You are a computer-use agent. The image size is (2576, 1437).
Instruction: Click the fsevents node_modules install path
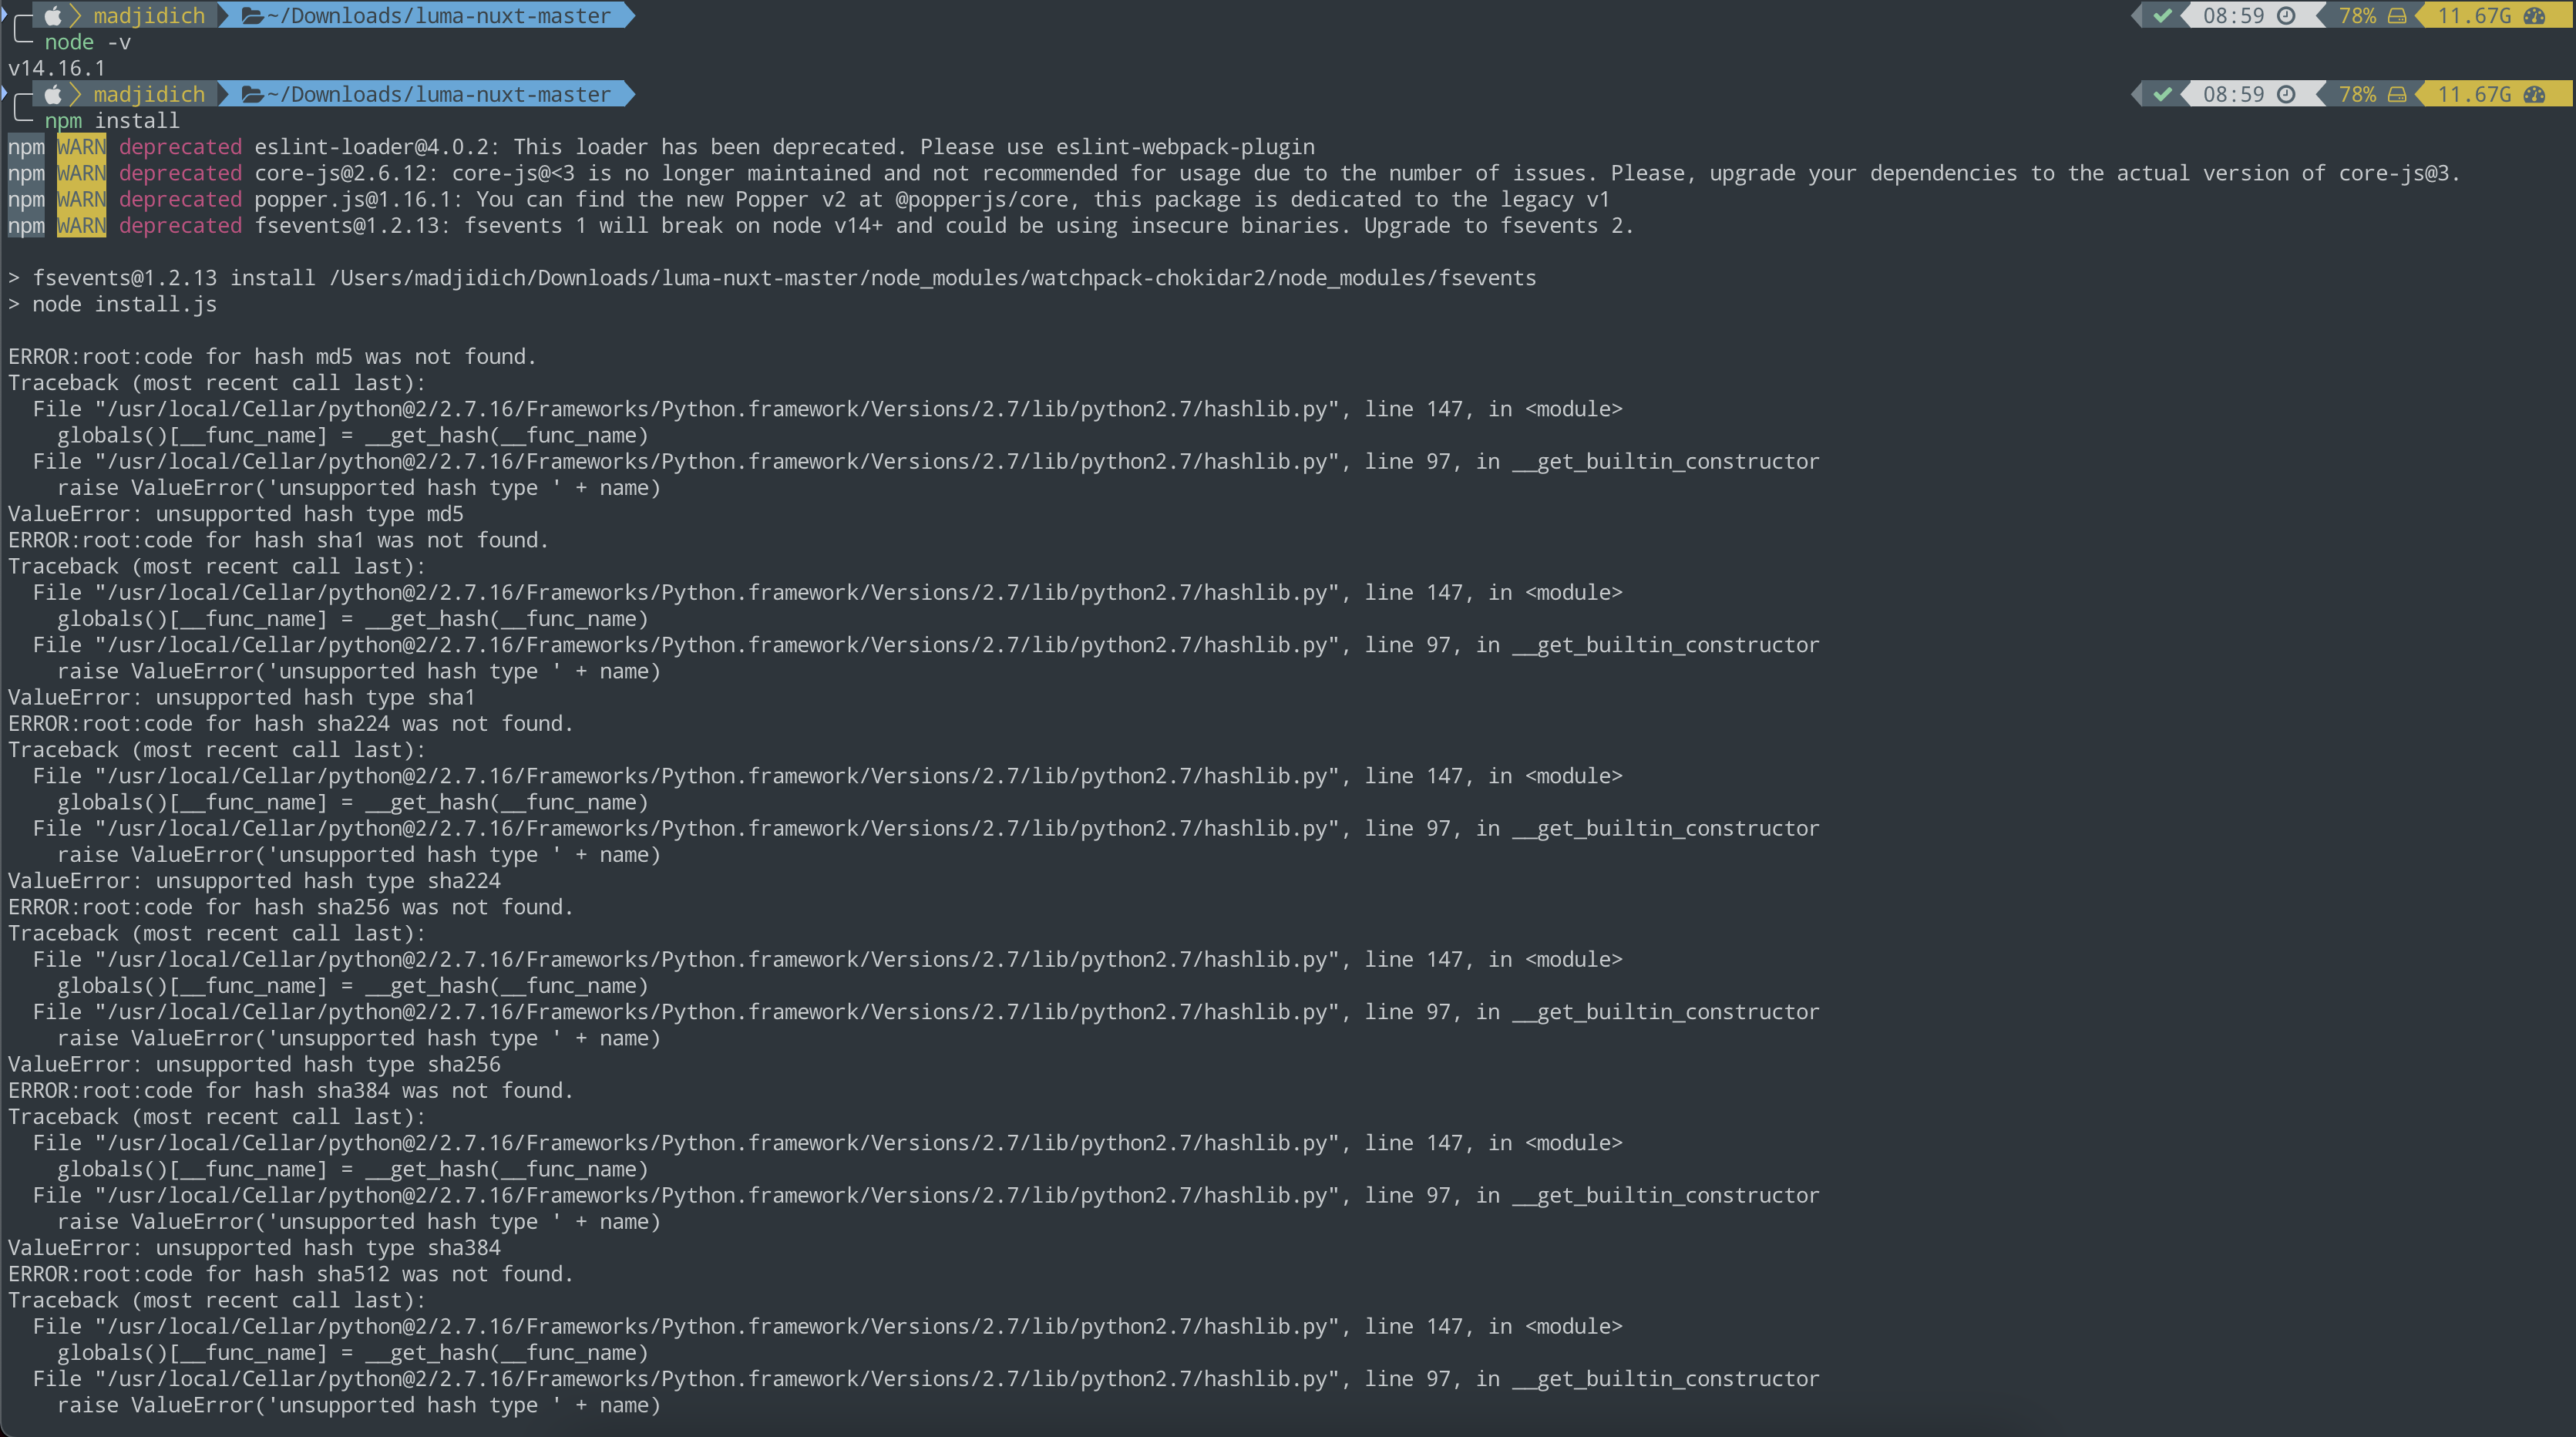932,278
